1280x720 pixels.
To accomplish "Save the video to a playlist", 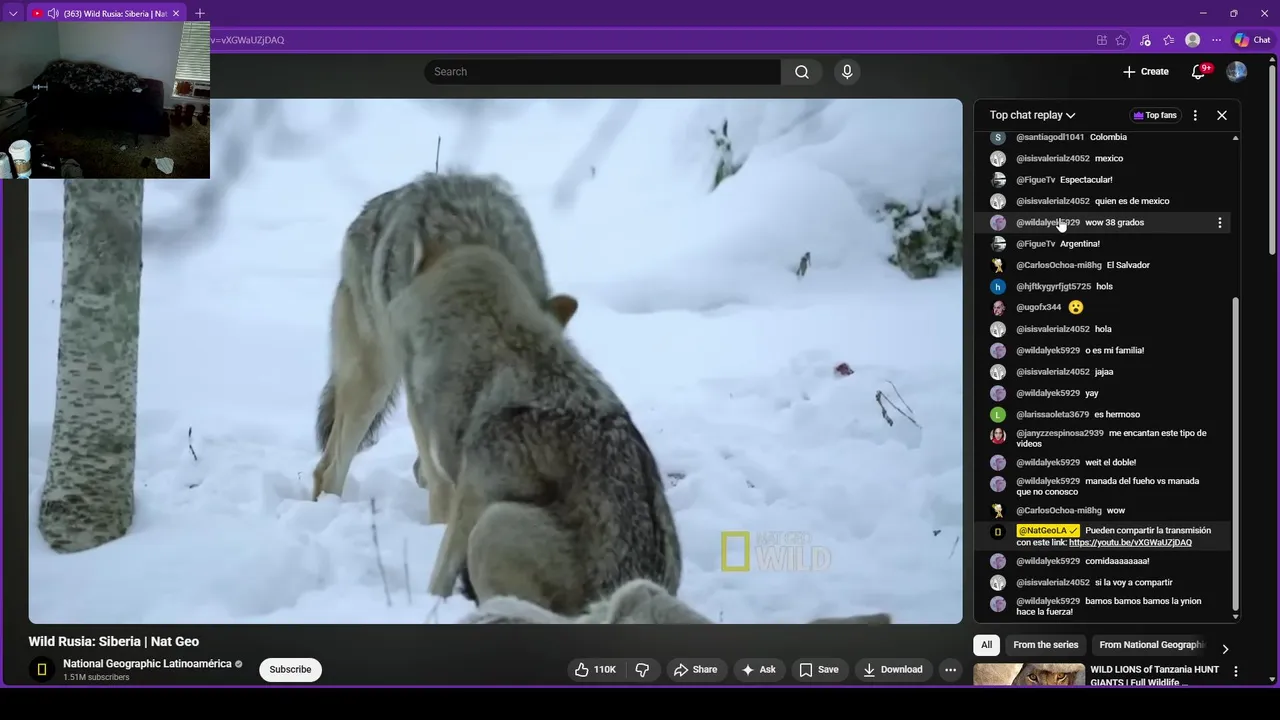I will pos(819,670).
